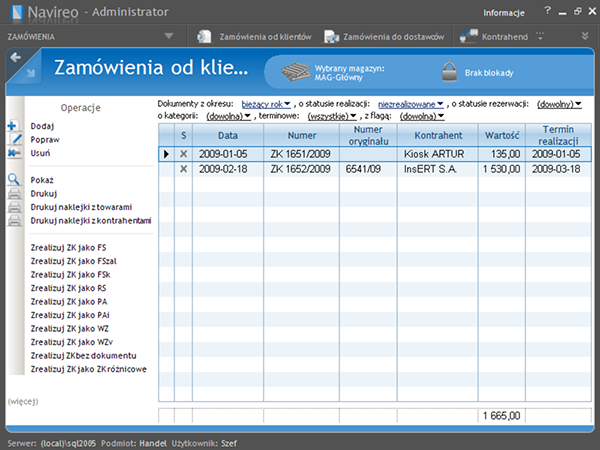Image resolution: width=600 pixels, height=450 pixels.
Task: Open the ZAMÓWIENIA module dropdown menu
Action: pos(169,36)
